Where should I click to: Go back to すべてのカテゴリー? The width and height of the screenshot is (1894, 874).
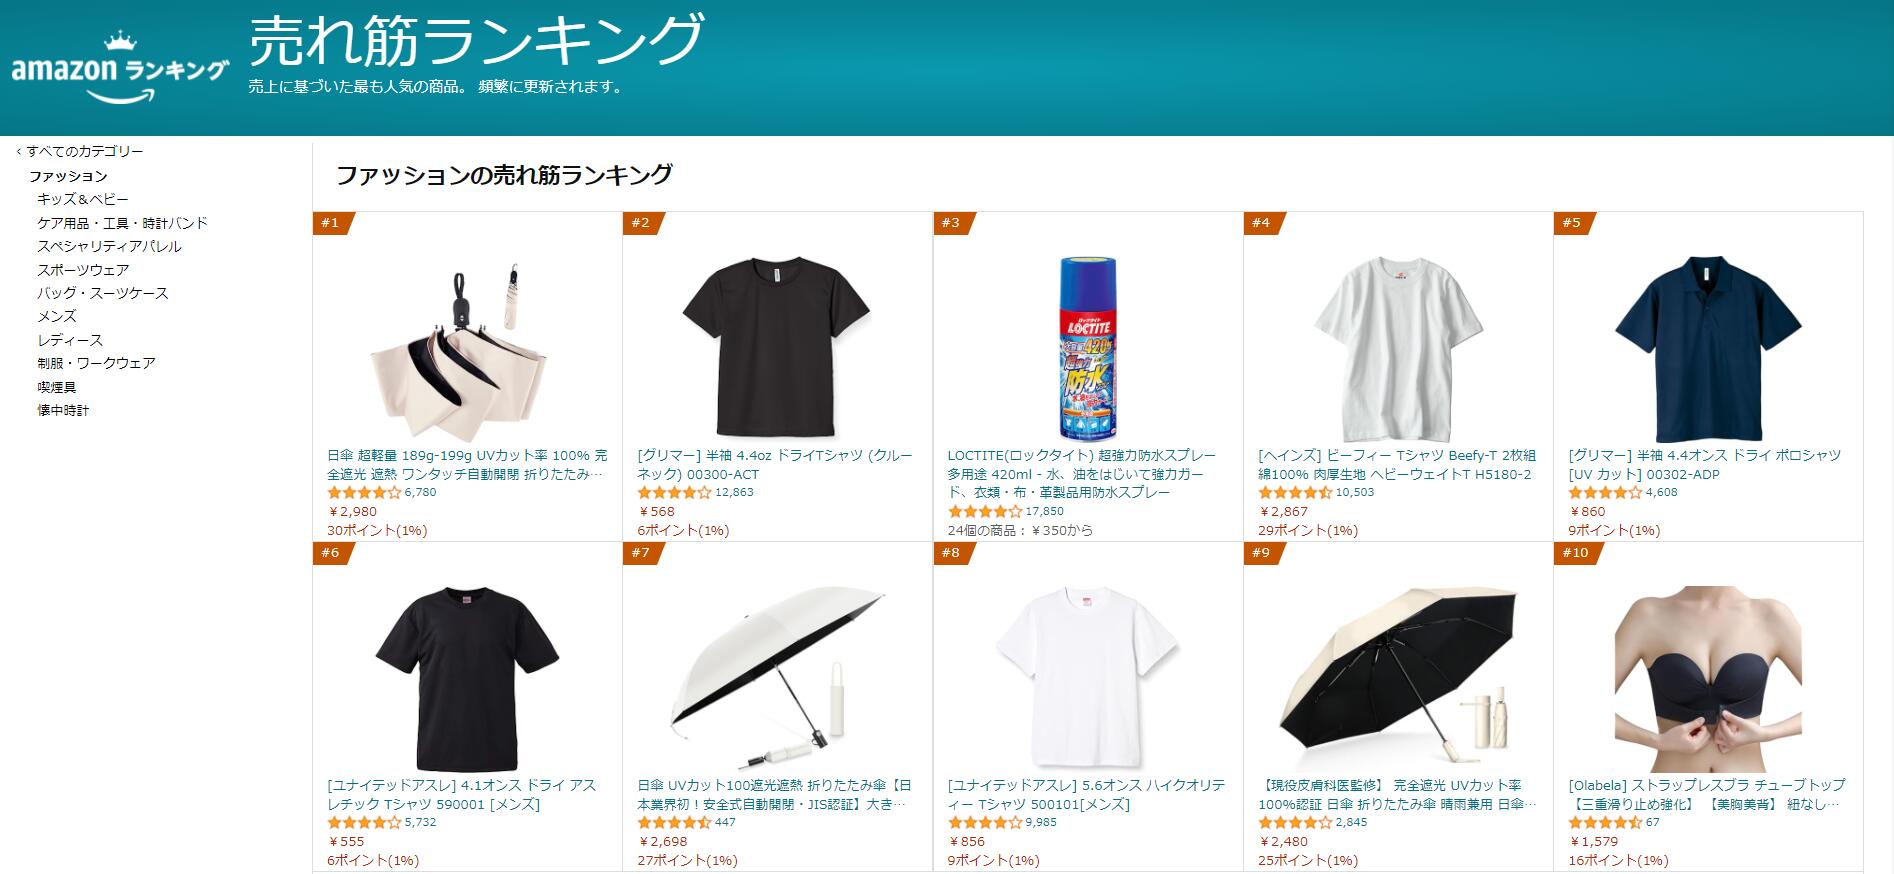coord(80,151)
